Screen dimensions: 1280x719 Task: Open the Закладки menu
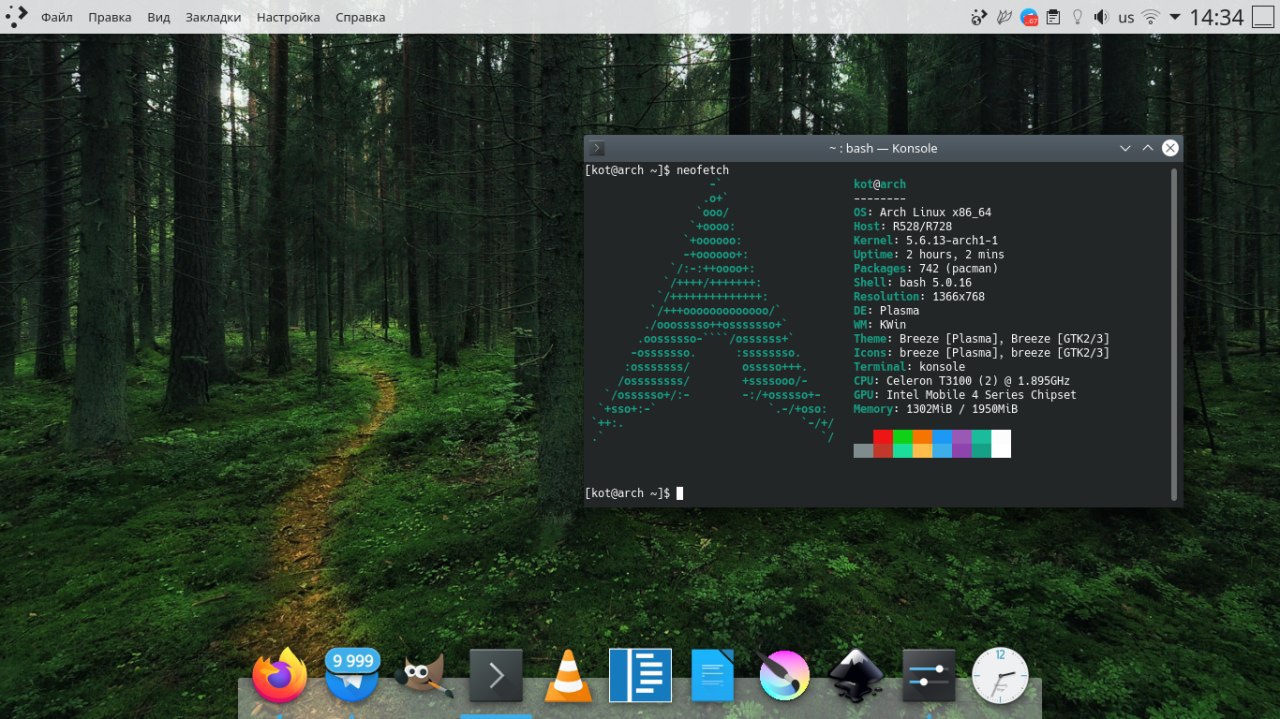[213, 17]
